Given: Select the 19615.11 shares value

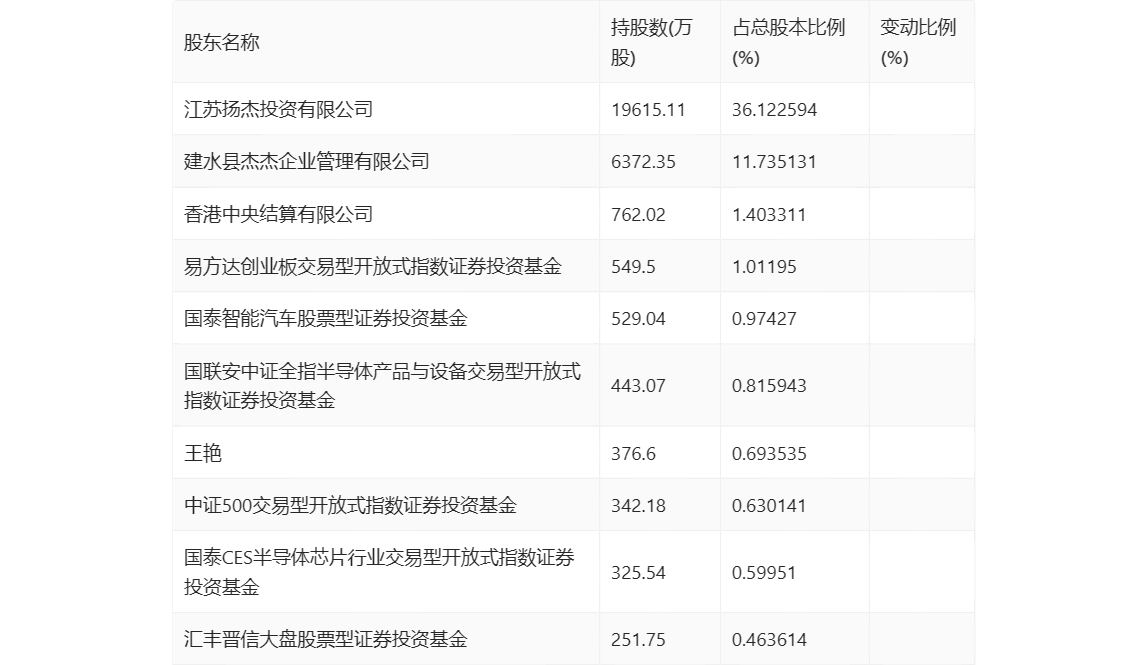Looking at the screenshot, I should (x=648, y=110).
